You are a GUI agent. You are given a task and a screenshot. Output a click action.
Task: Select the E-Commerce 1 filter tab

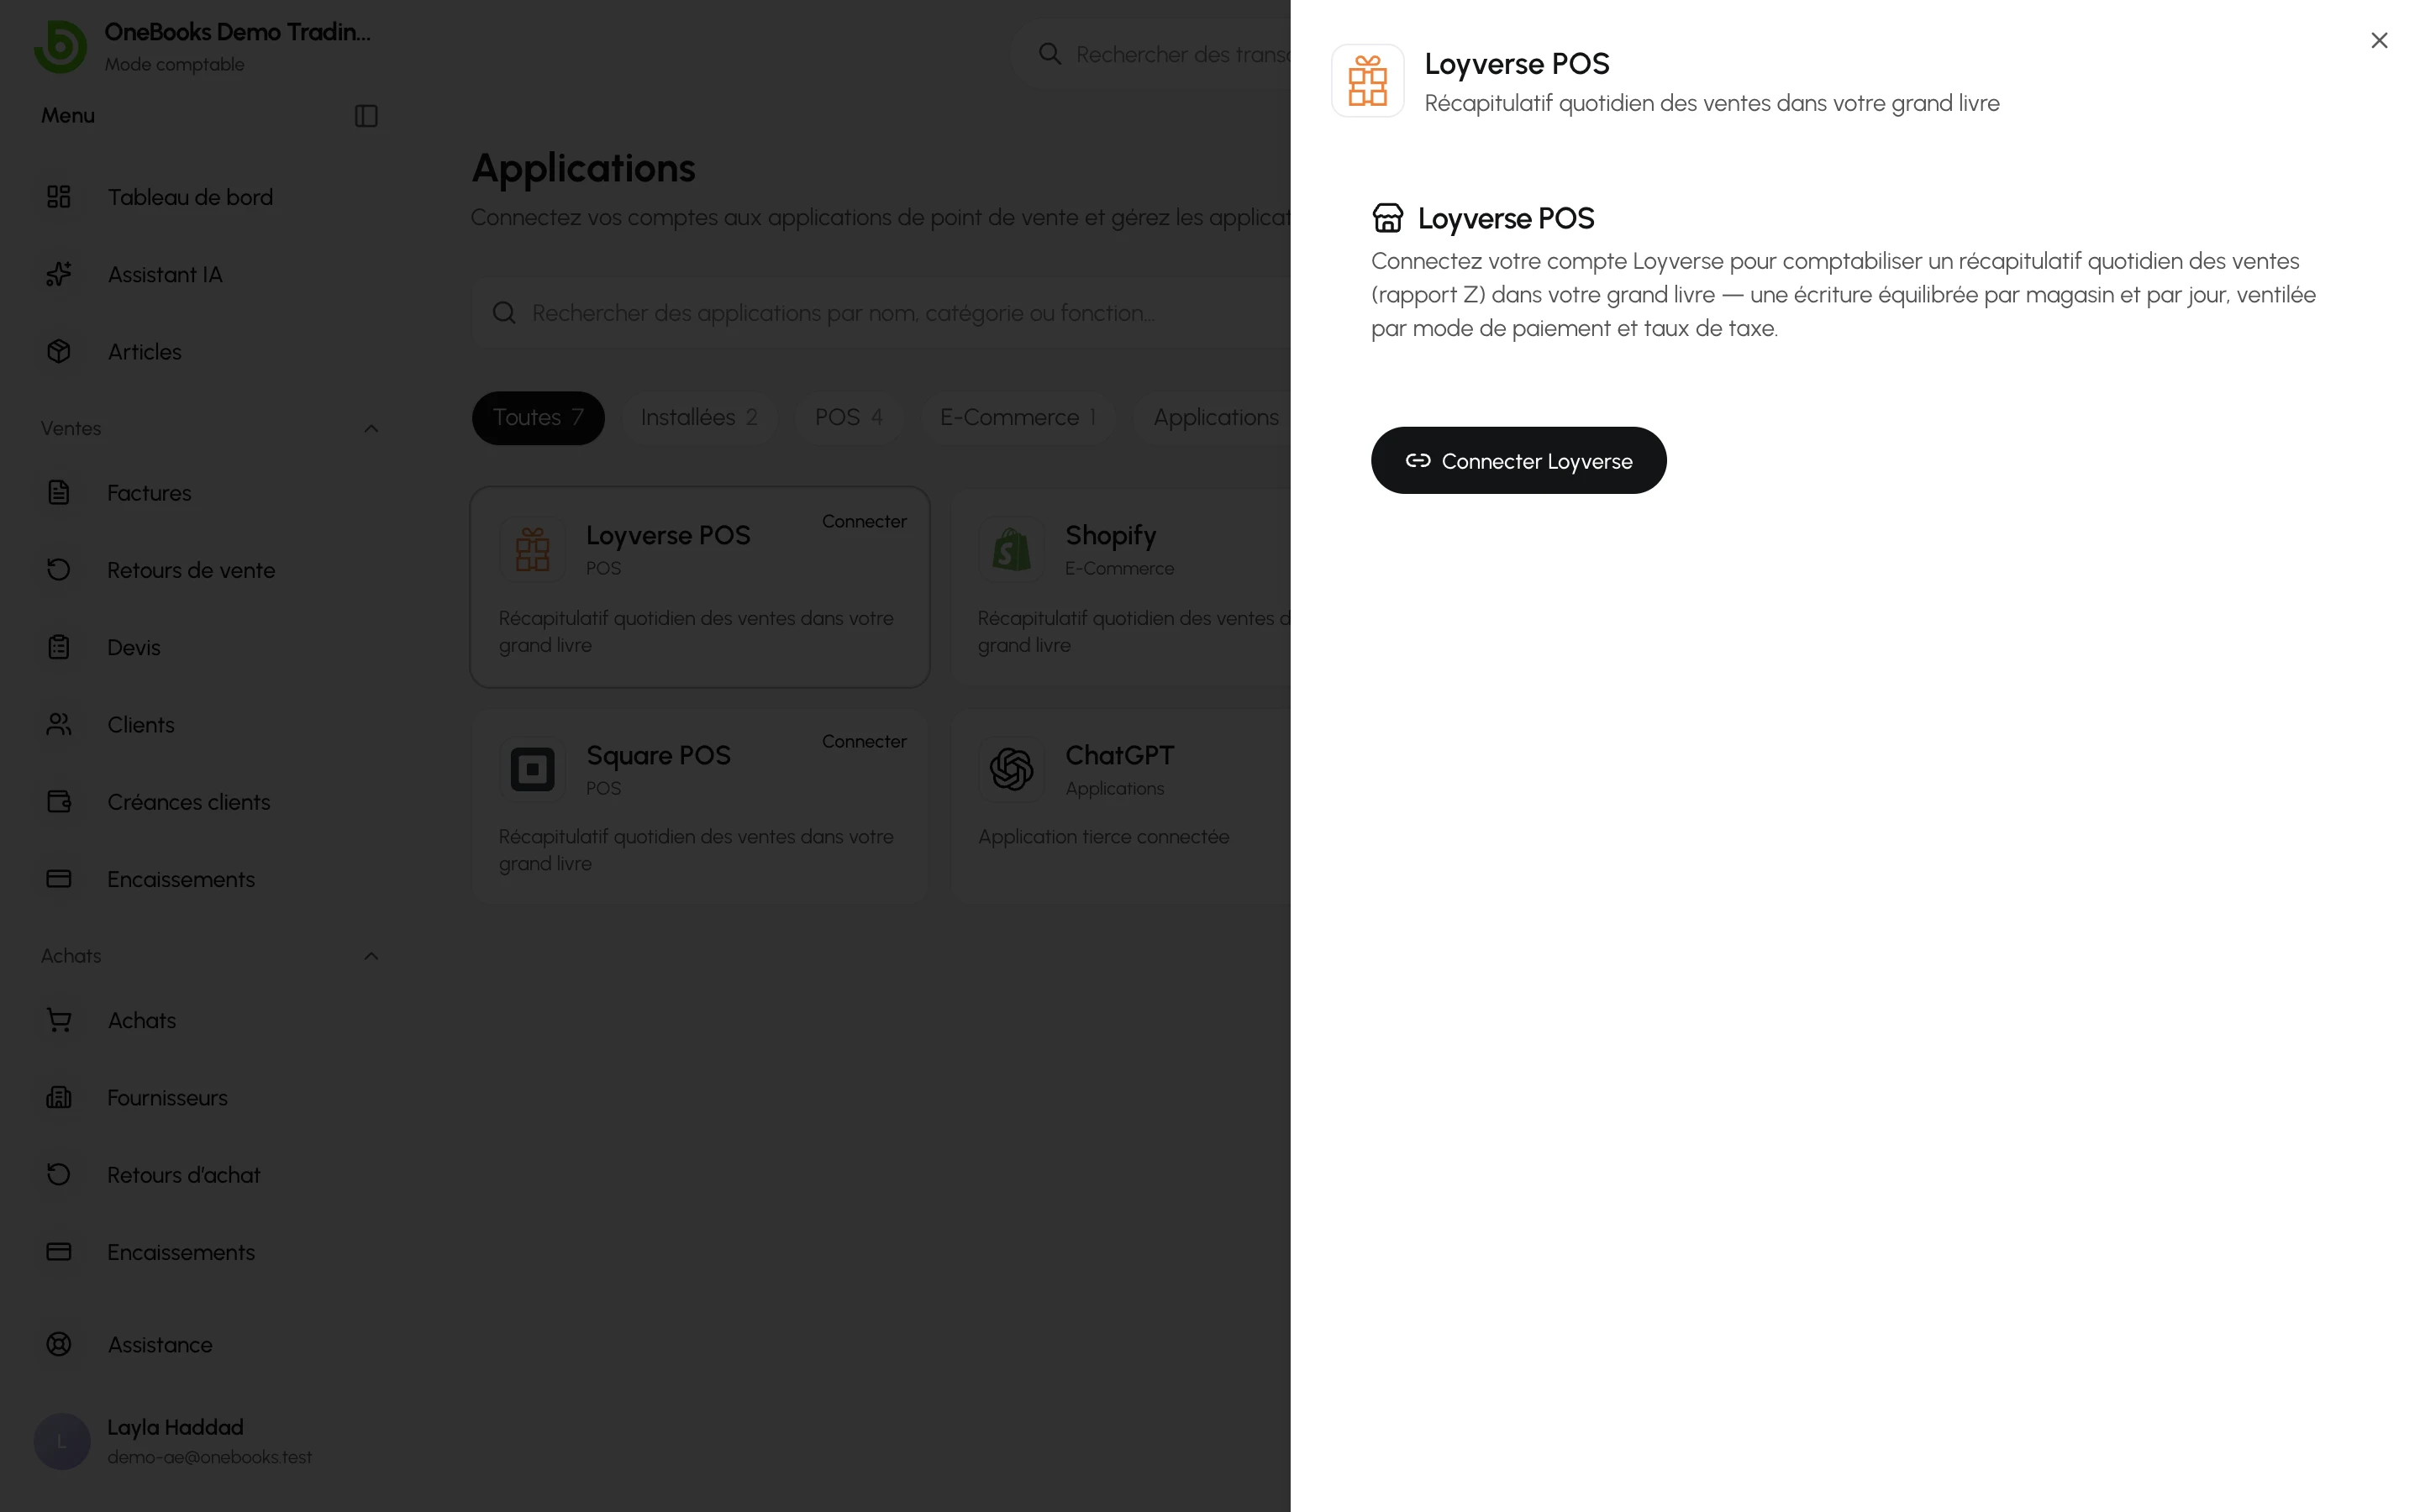pos(1018,417)
